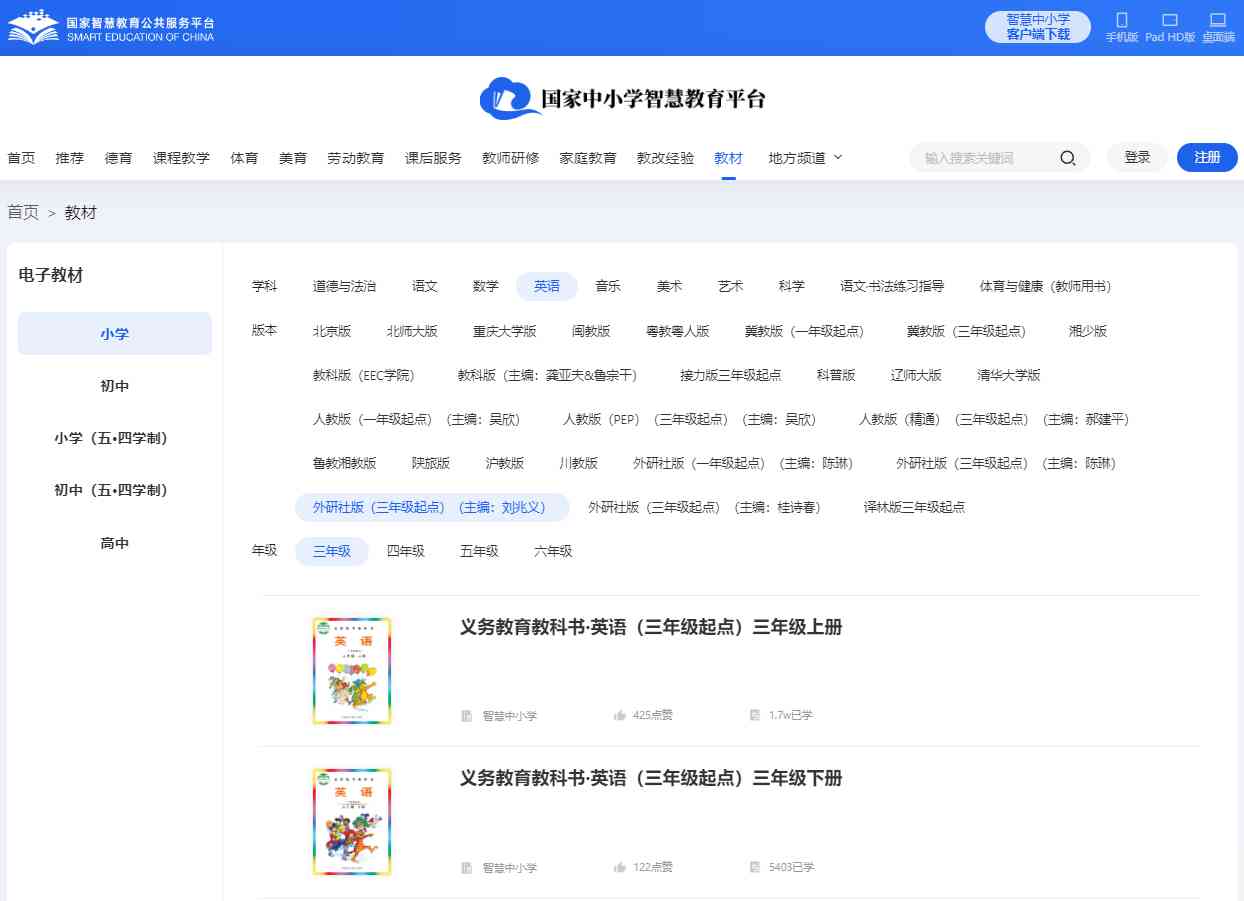This screenshot has width=1244, height=901.
Task: Open the 教师研修 navigation tab
Action: pos(510,158)
